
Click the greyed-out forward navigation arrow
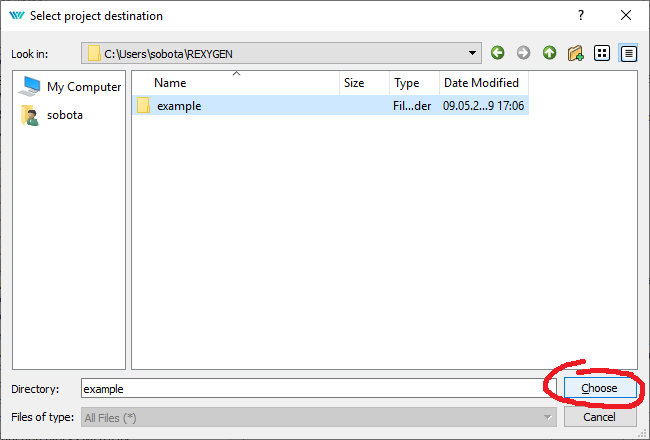pos(524,53)
